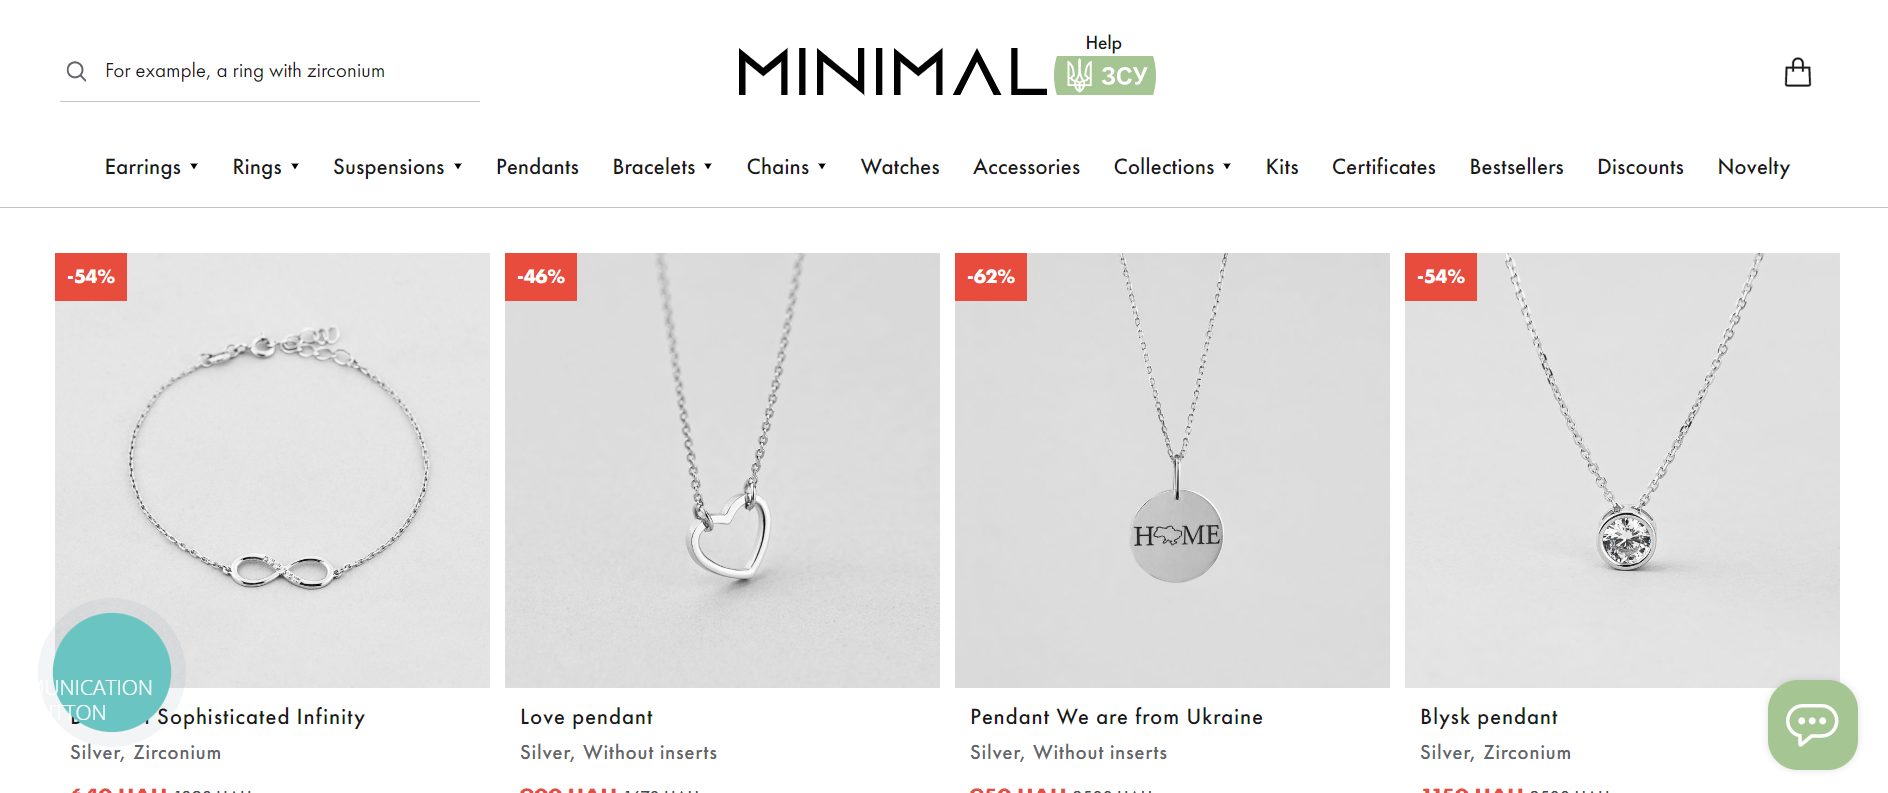Open the Bestsellers page

click(1516, 167)
